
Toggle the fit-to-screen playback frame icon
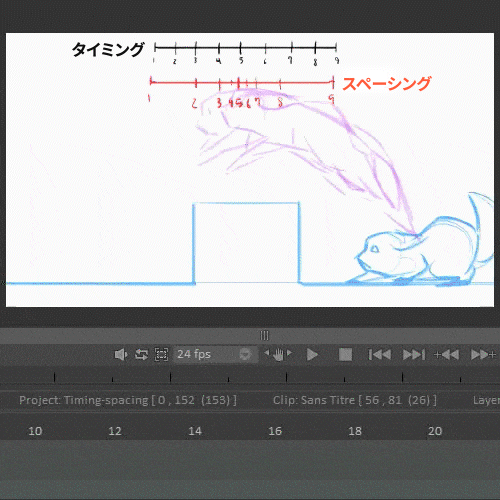click(161, 354)
